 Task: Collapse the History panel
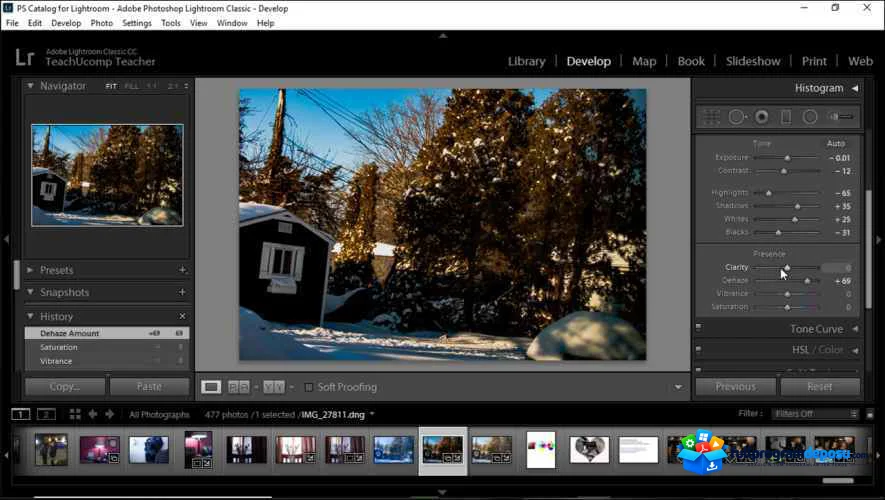tap(30, 316)
